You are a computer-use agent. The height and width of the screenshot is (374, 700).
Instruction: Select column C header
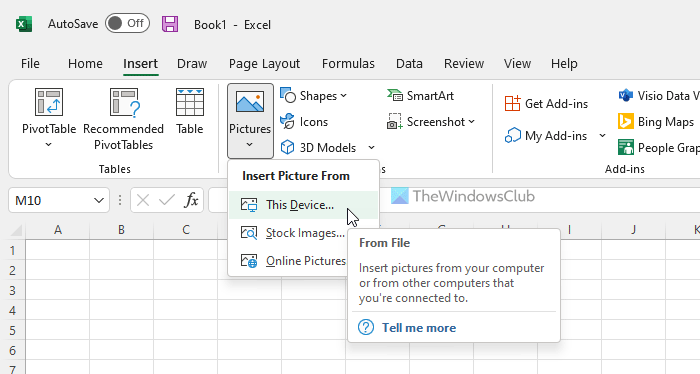186,230
